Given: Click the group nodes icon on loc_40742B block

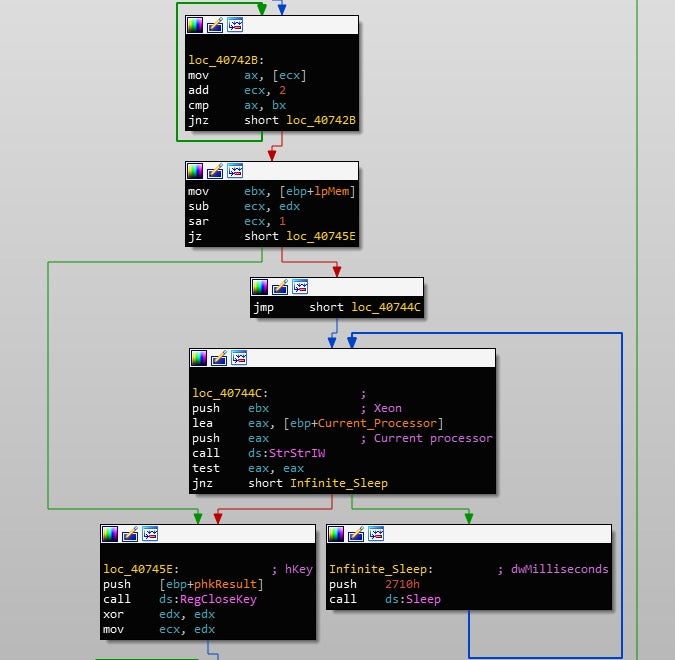Looking at the screenshot, I should pyautogui.click(x=235, y=25).
